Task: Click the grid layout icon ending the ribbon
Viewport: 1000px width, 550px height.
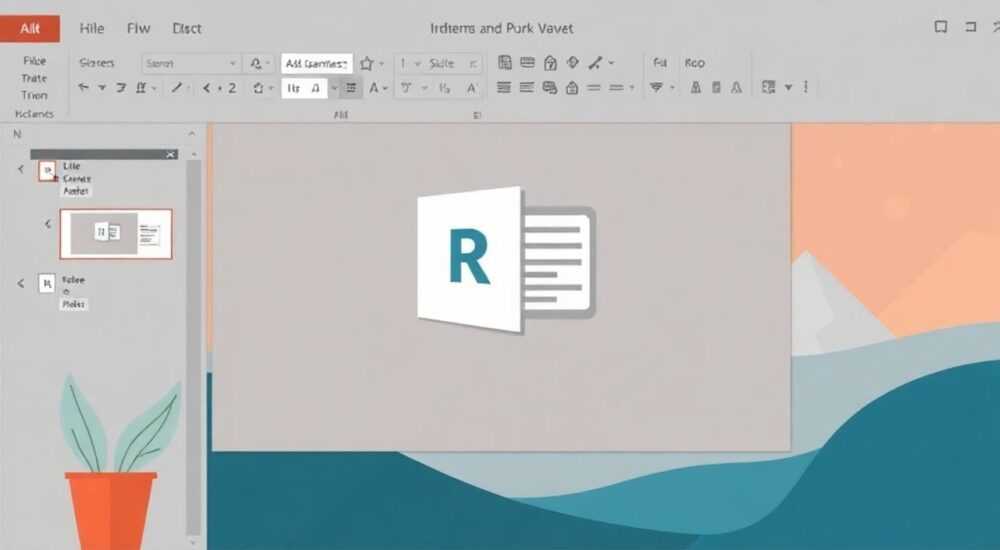Action: tap(768, 87)
